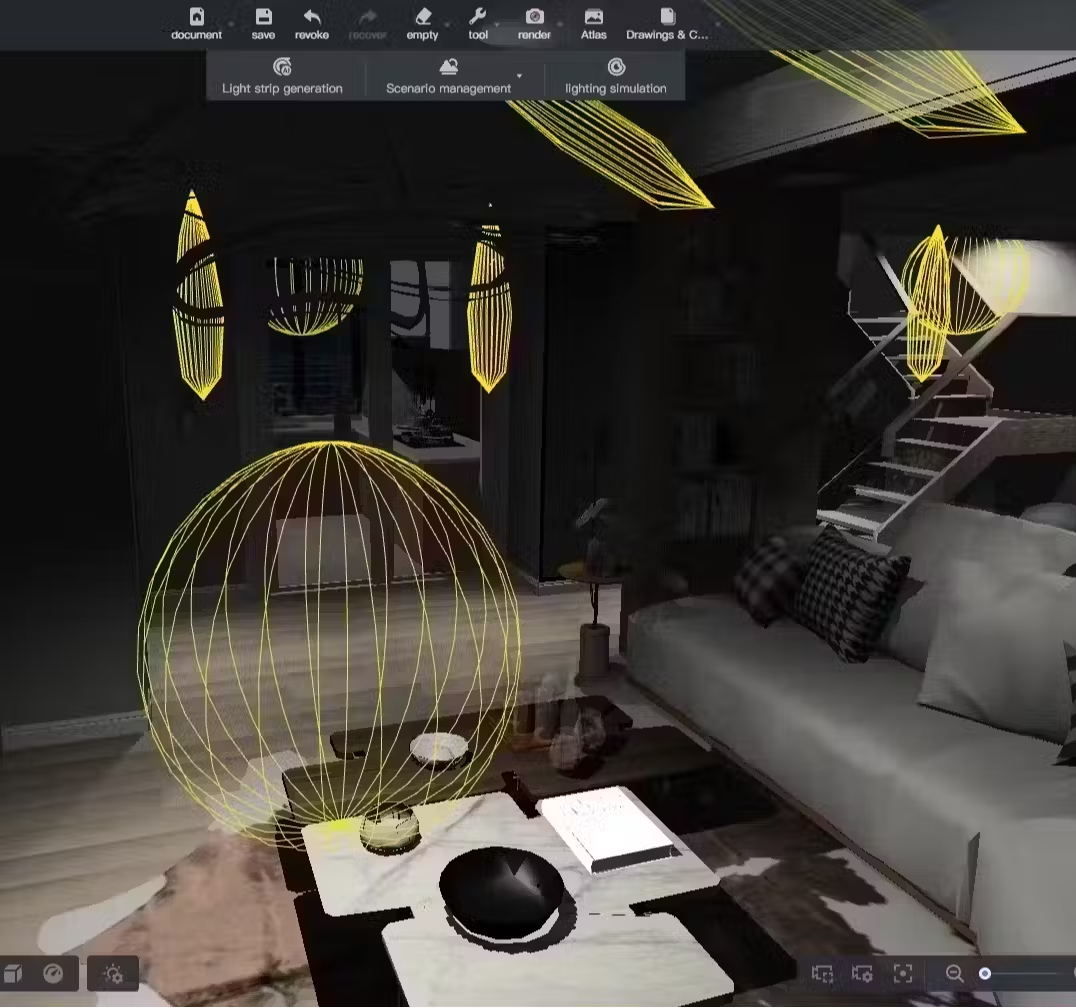Open light settings sun-gear icon
Screen dimensions: 1076x1008
pos(113,973)
